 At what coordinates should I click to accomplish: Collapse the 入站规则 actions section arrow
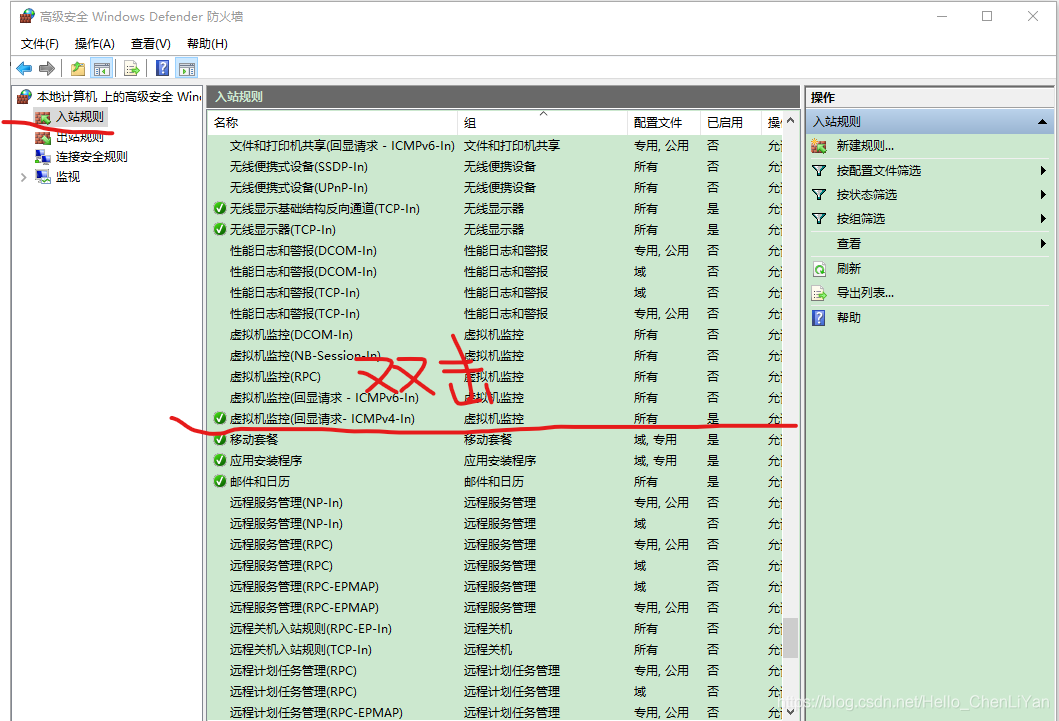pos(1042,122)
